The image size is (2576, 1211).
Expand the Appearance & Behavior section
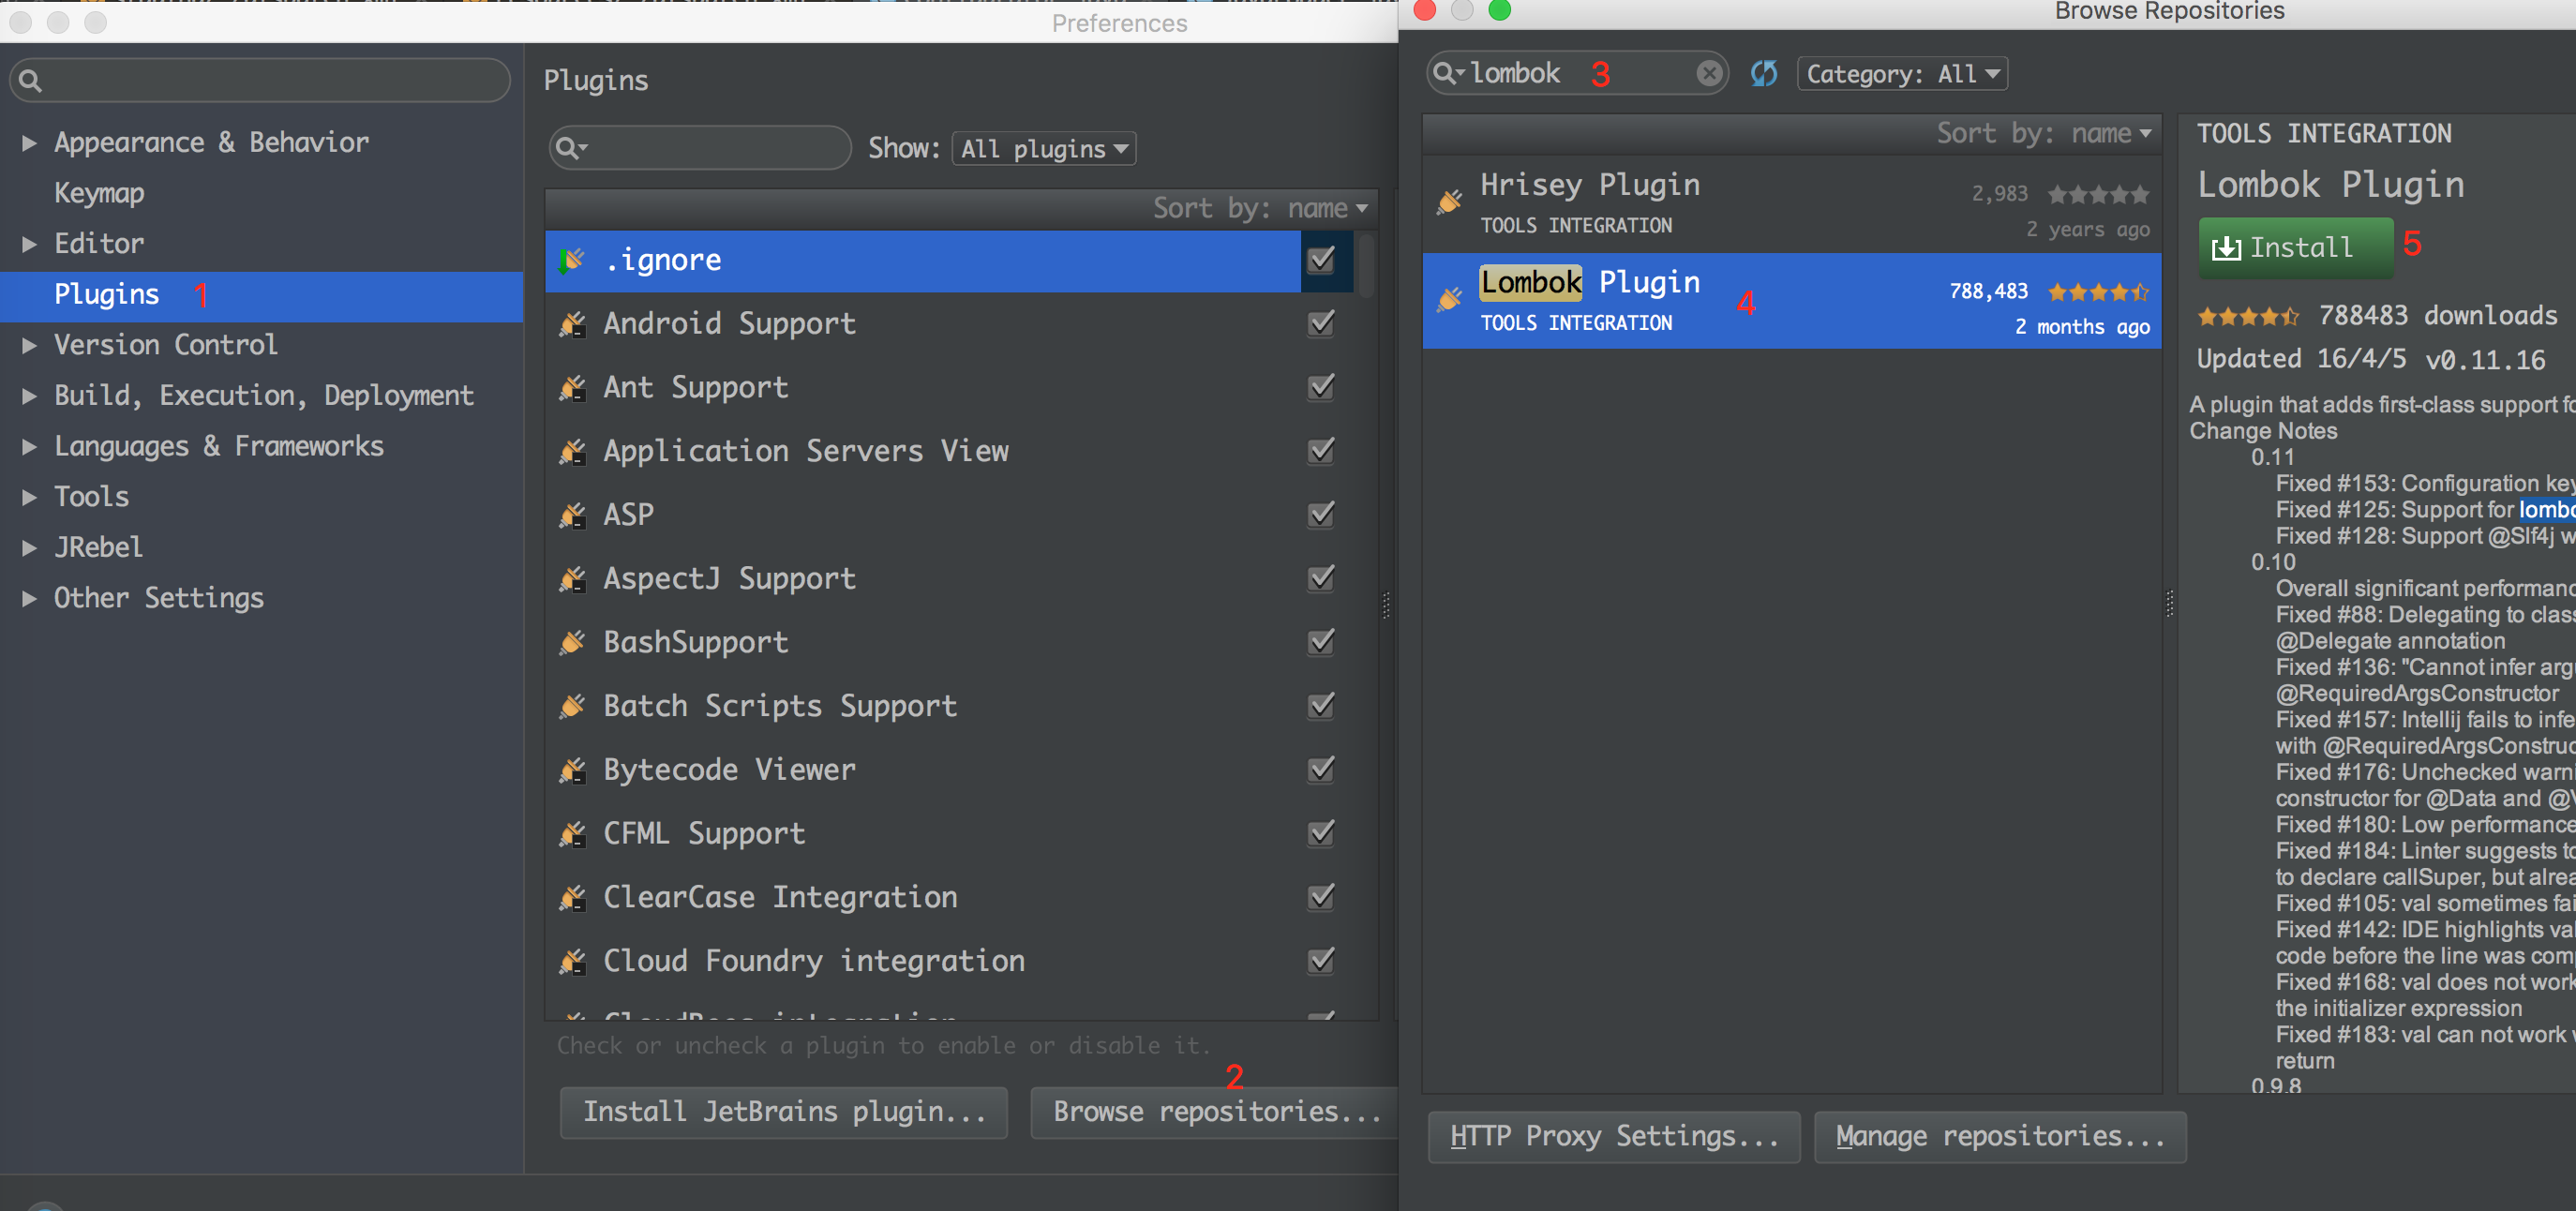click(x=30, y=143)
